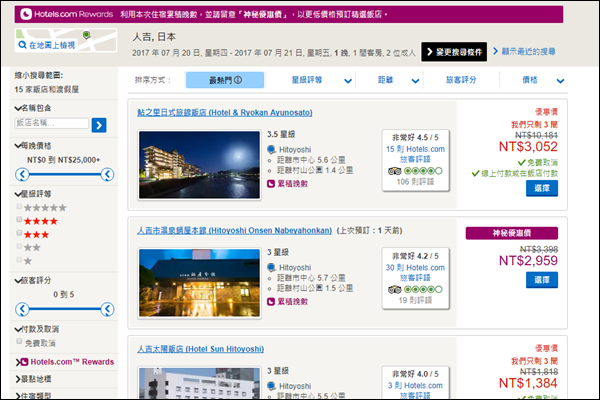This screenshot has width=600, height=400.
Task: Click the green map pin on the mini map
Action: coord(87,35)
